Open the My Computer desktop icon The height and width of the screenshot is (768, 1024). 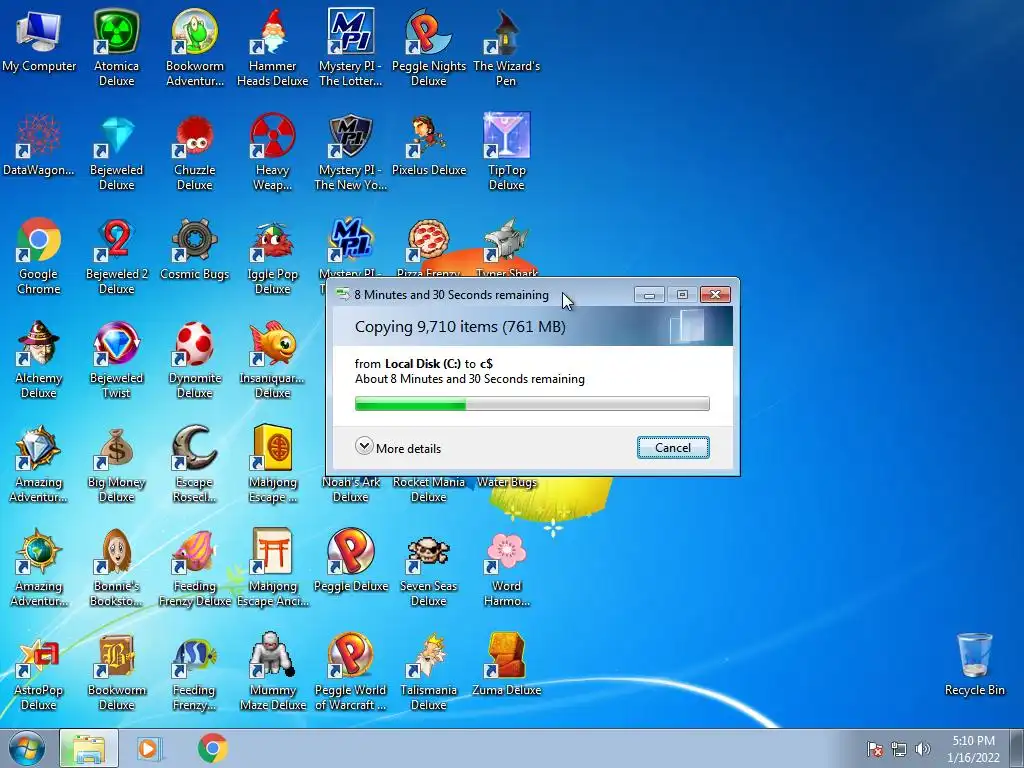(x=39, y=40)
